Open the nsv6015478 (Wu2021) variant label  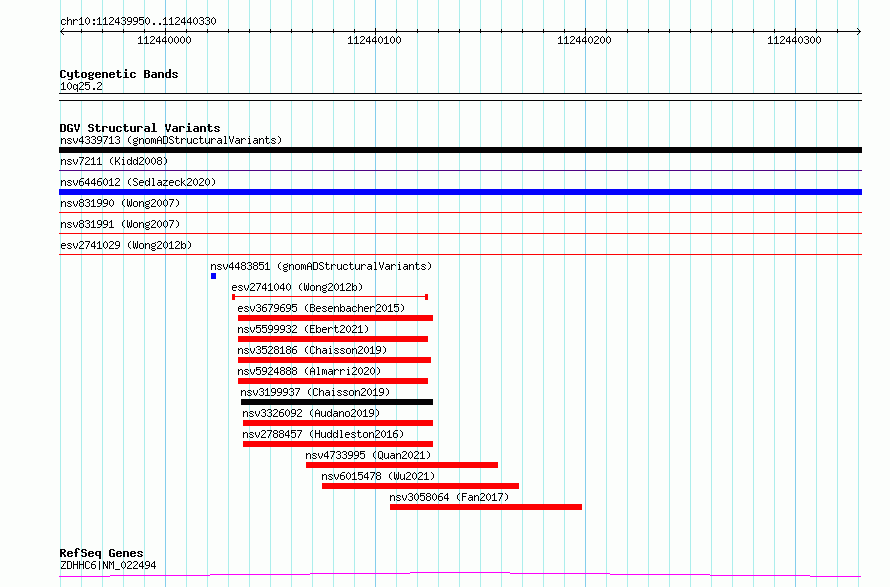click(x=378, y=476)
